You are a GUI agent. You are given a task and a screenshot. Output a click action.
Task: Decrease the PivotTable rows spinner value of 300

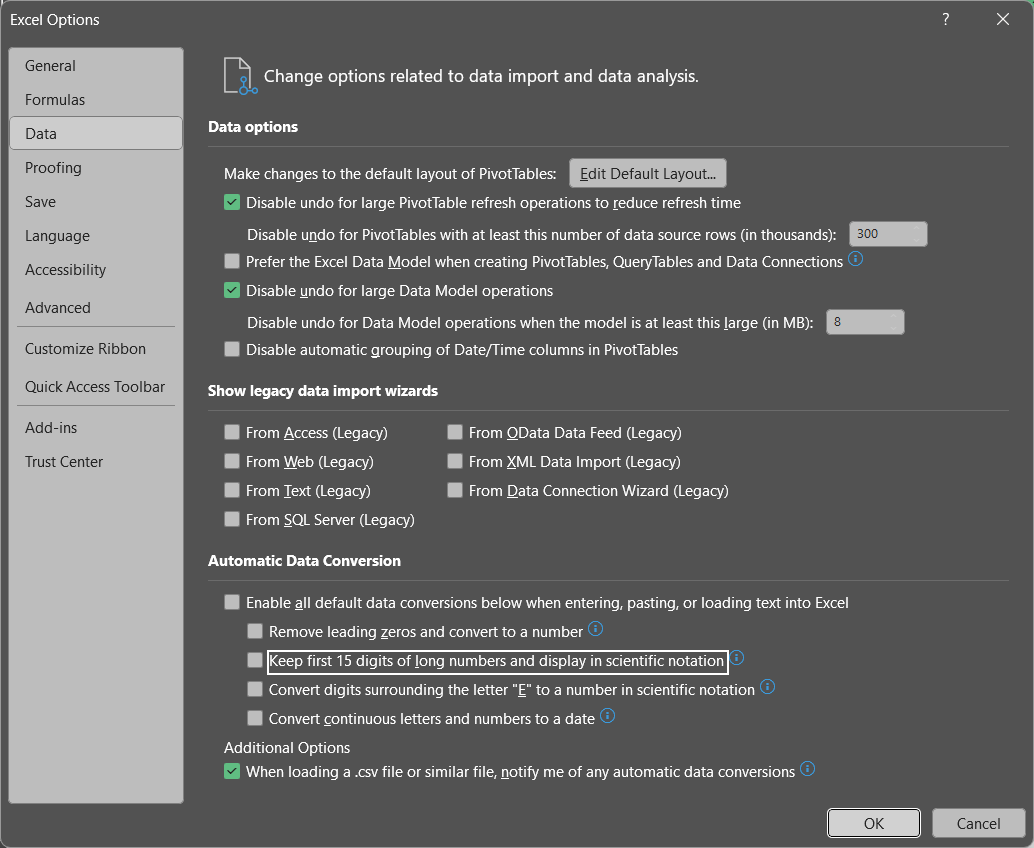point(917,239)
